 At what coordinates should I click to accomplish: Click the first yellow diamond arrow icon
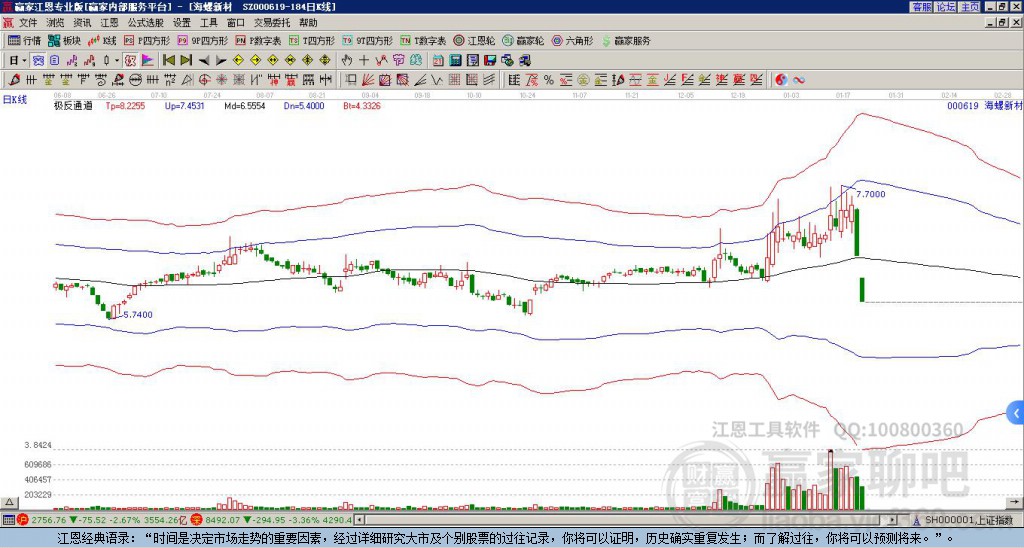(x=238, y=60)
